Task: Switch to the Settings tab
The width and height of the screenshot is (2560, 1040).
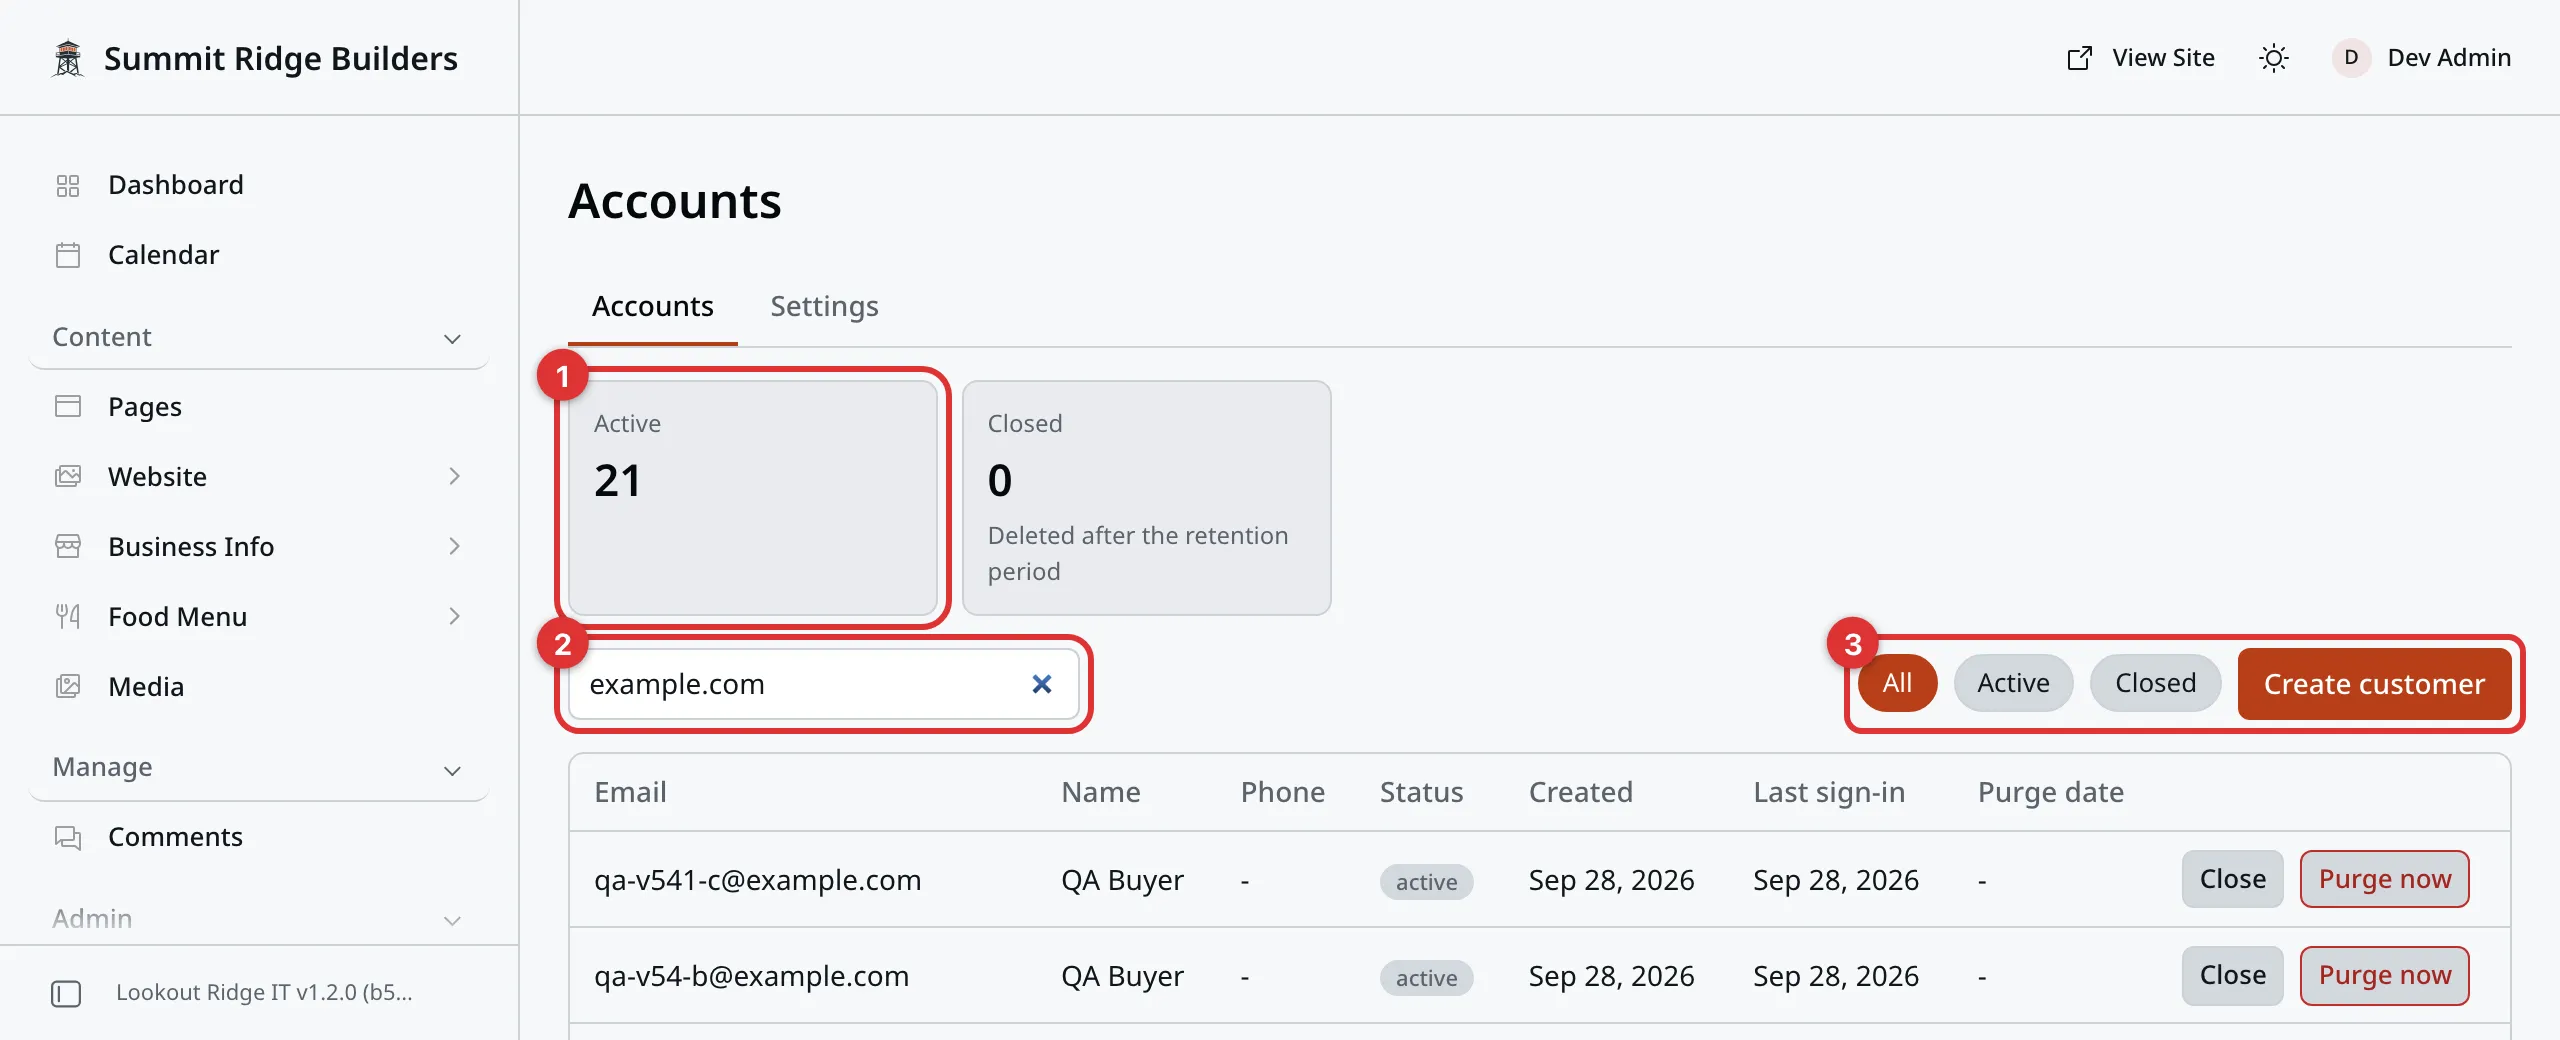Action: coord(824,307)
